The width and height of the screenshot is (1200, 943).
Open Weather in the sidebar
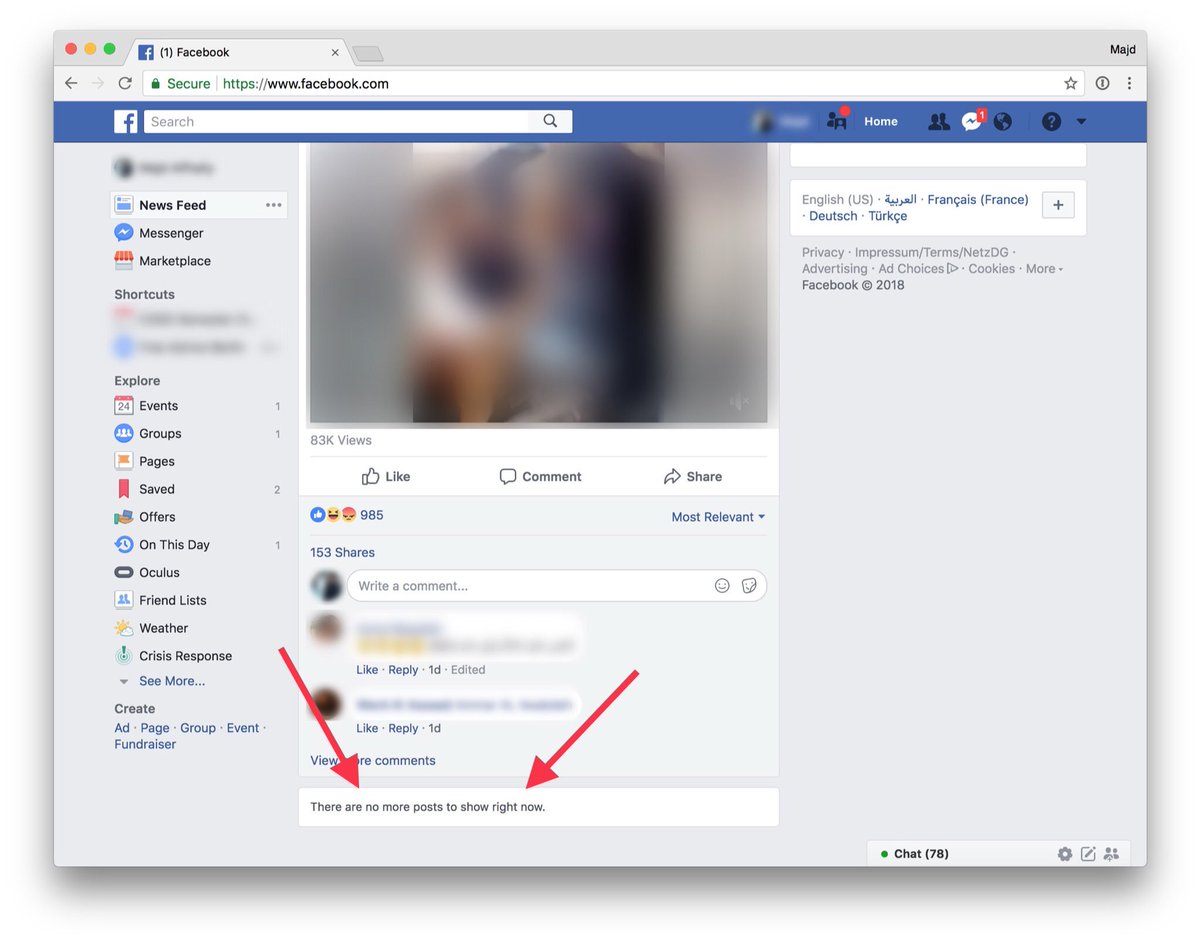tap(163, 628)
